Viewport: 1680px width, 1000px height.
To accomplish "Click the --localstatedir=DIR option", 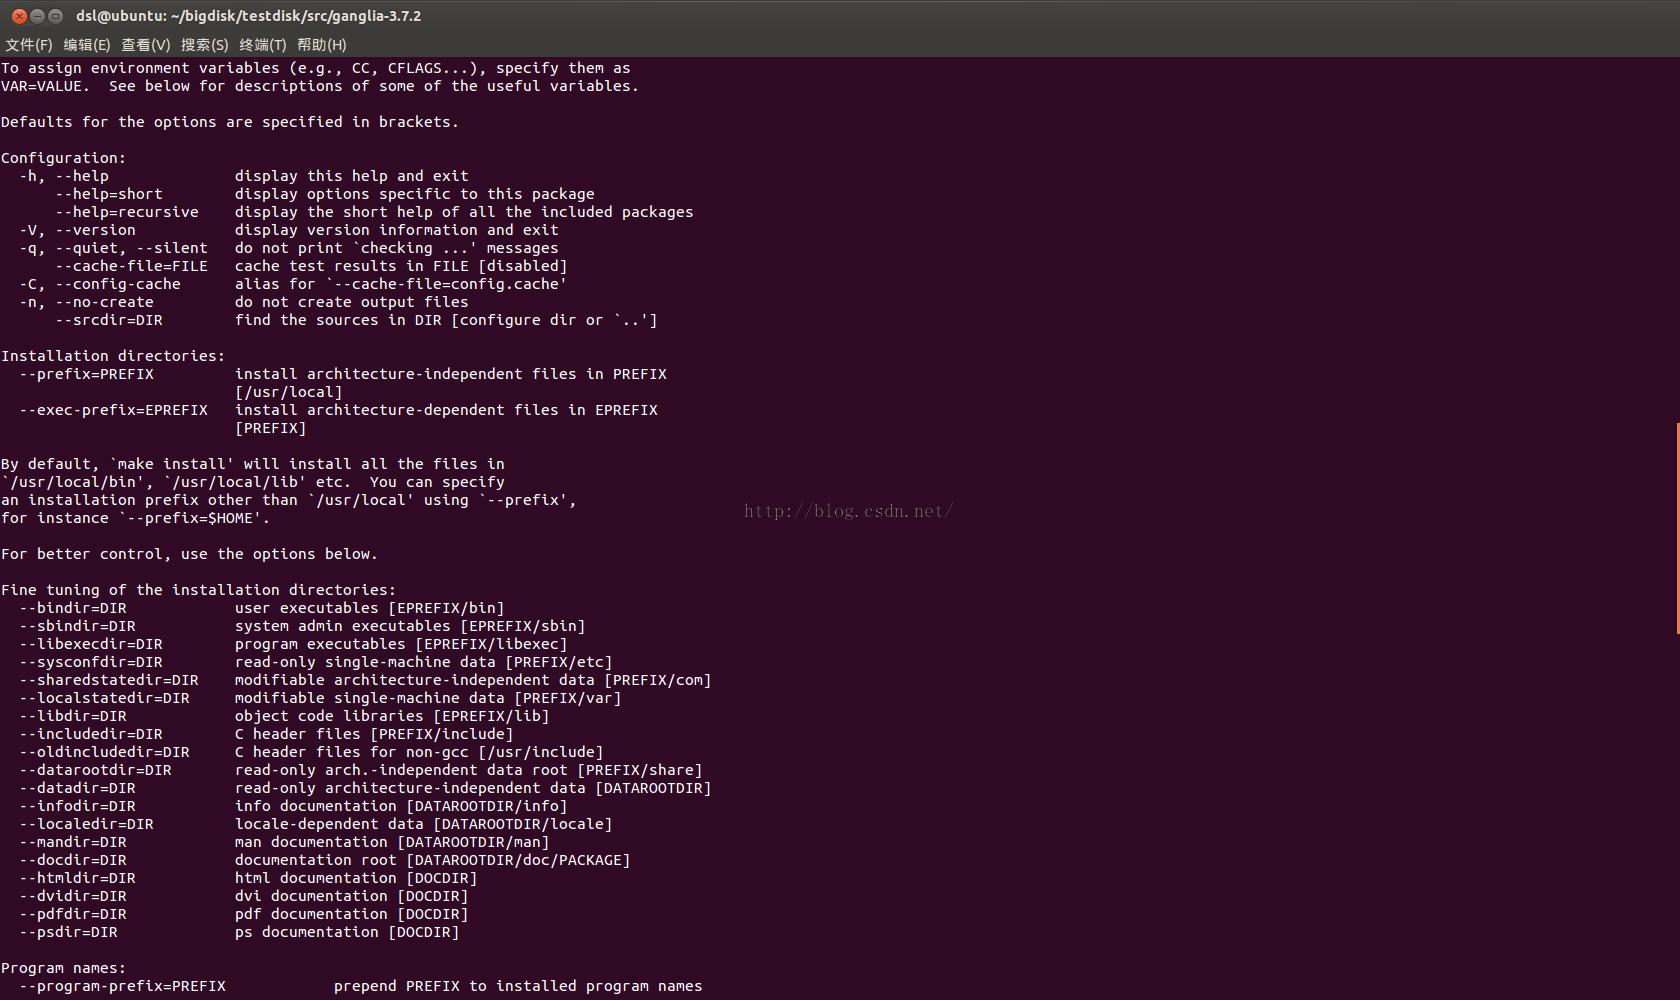I will click(104, 698).
